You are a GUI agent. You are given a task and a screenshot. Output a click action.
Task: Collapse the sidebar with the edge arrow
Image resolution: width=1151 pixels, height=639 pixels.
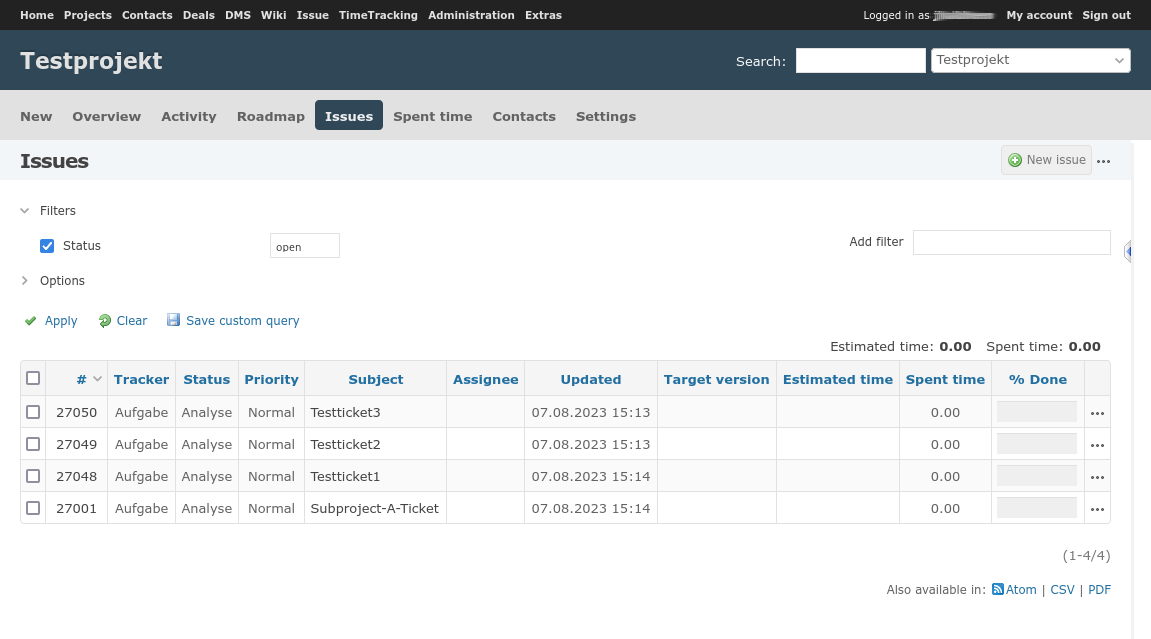pos(1128,252)
